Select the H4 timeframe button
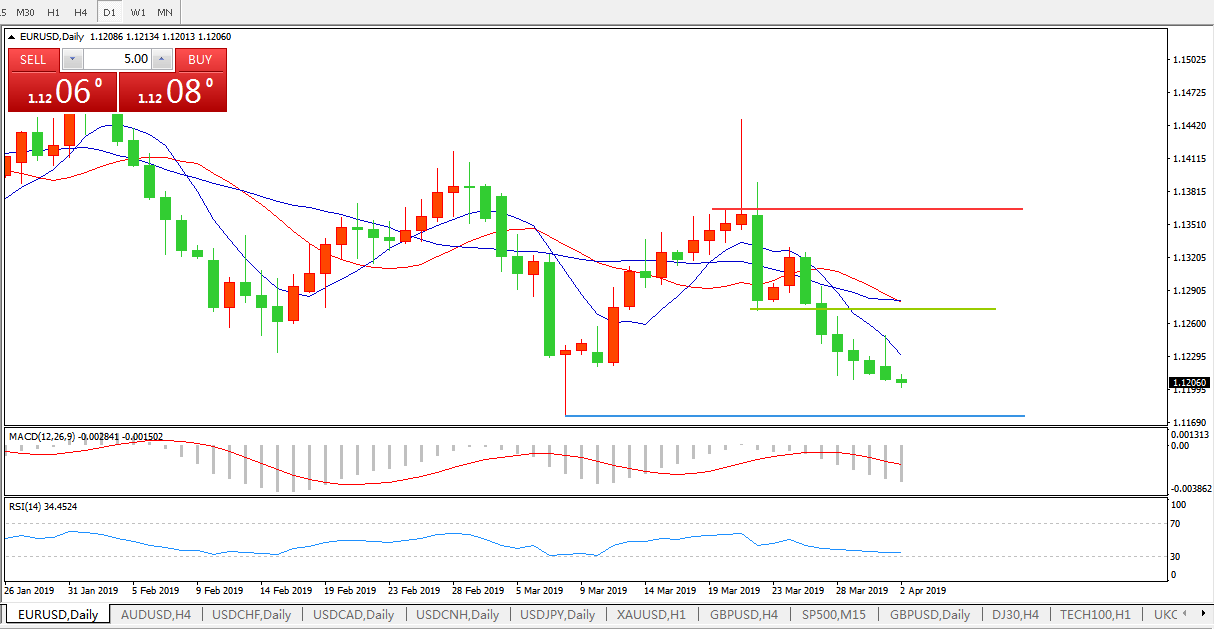This screenshot has height=629, width=1214. tap(81, 12)
